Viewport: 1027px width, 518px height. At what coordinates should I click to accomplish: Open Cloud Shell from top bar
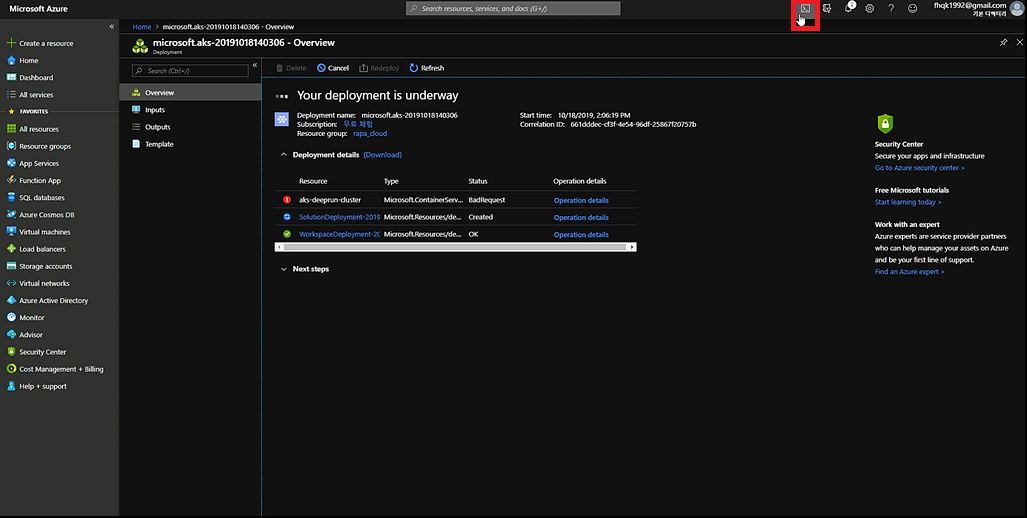(806, 9)
